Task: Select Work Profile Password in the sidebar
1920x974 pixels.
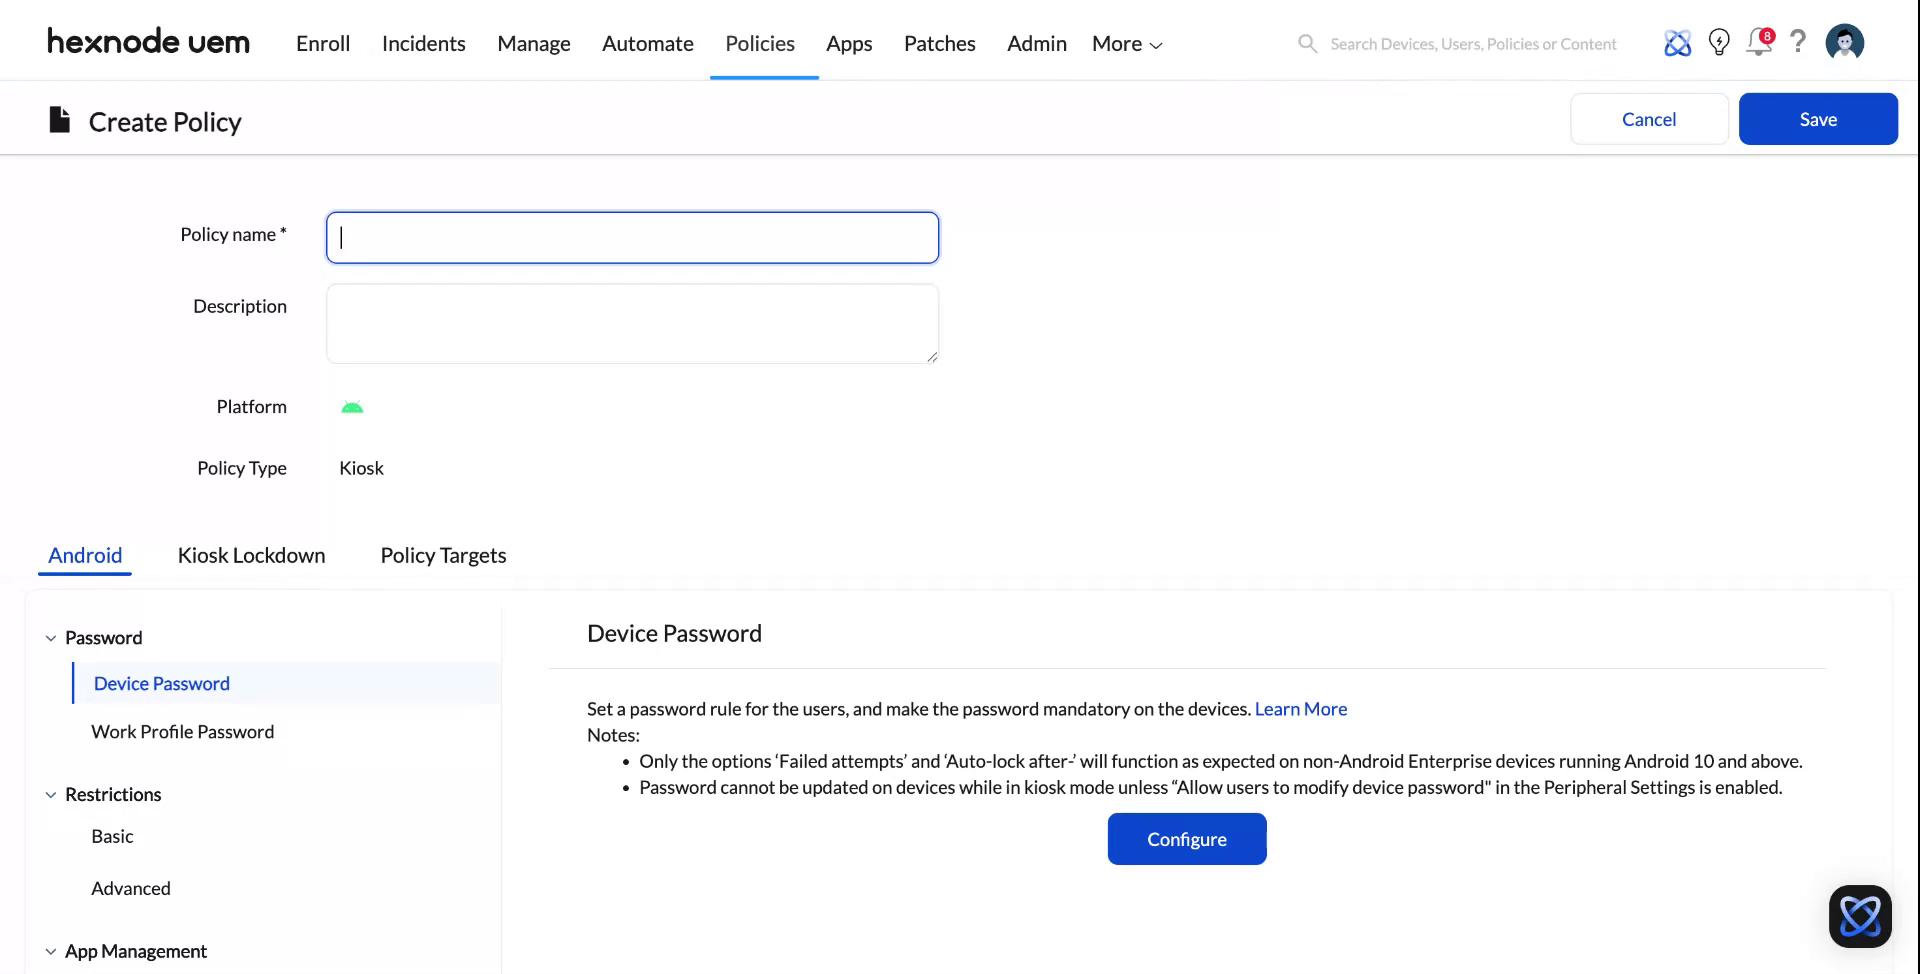Action: 183,731
